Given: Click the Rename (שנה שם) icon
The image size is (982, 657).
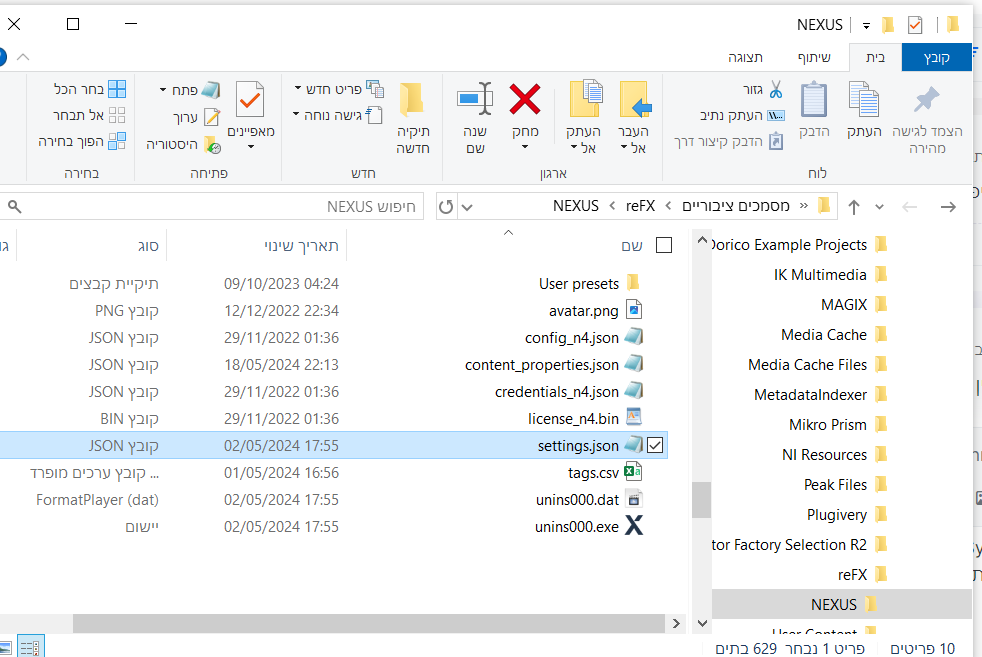Looking at the screenshot, I should [475, 99].
